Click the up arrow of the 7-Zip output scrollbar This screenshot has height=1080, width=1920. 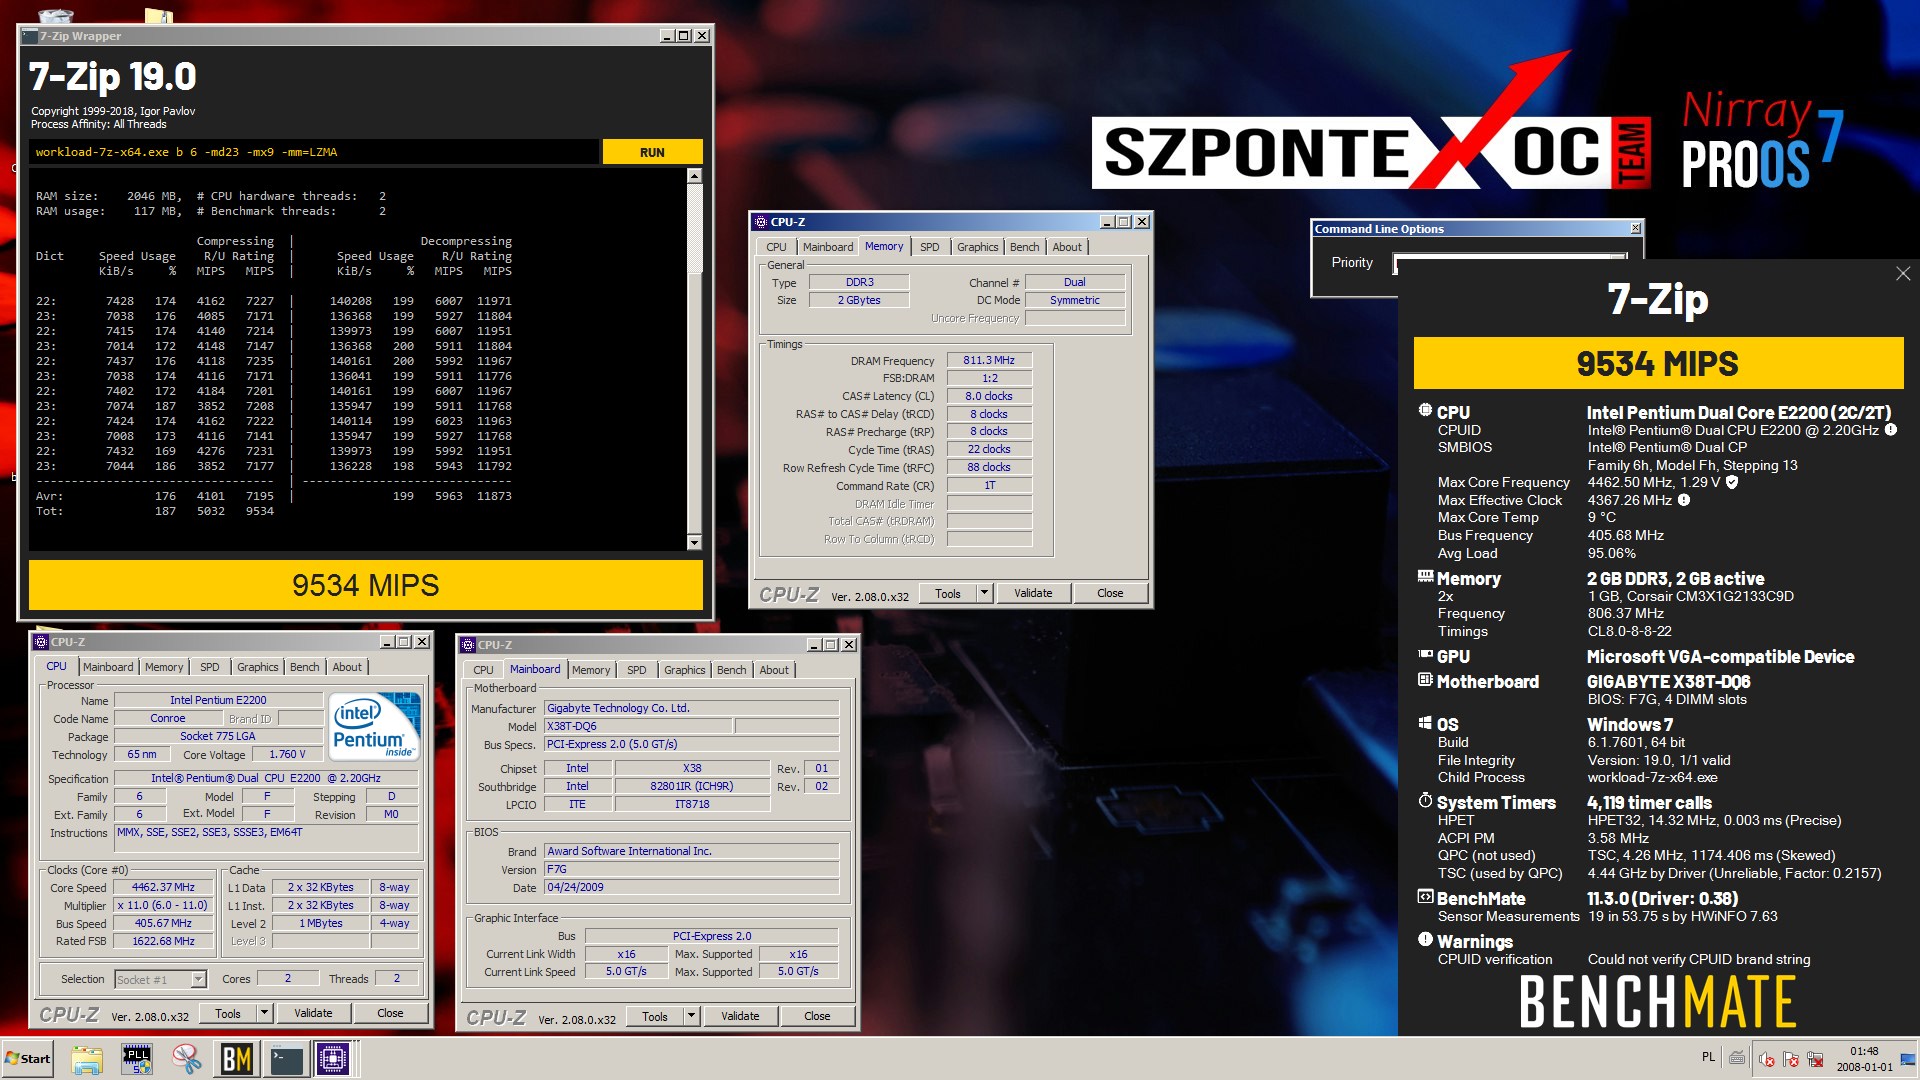694,176
